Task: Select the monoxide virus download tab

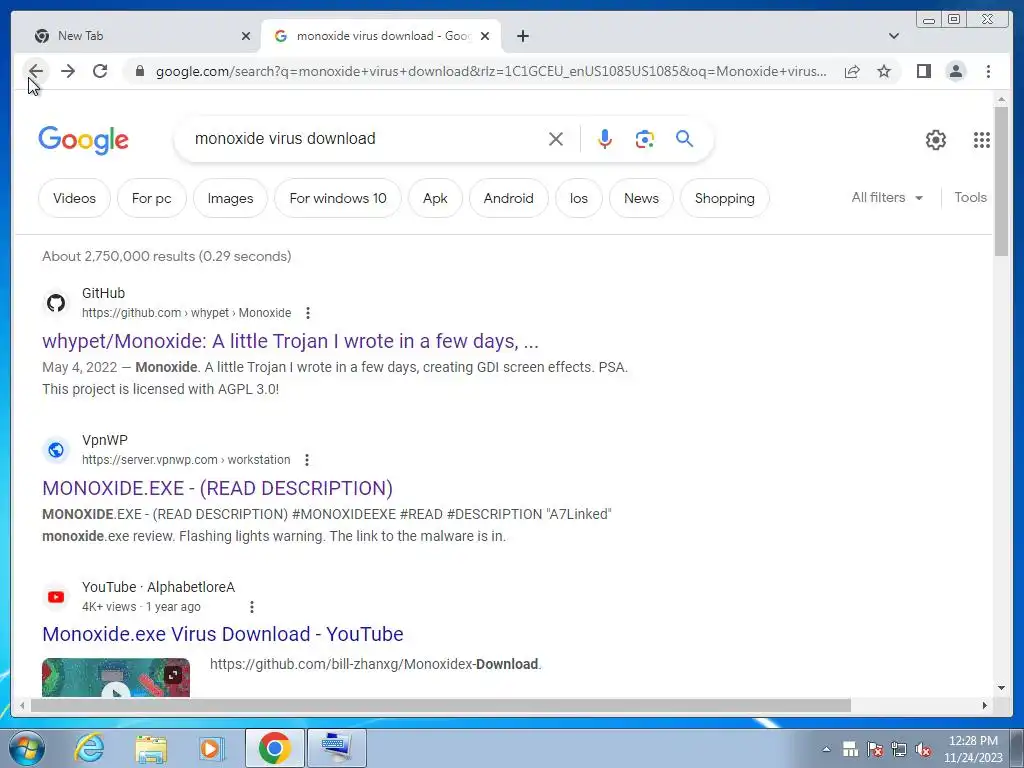Action: point(381,36)
